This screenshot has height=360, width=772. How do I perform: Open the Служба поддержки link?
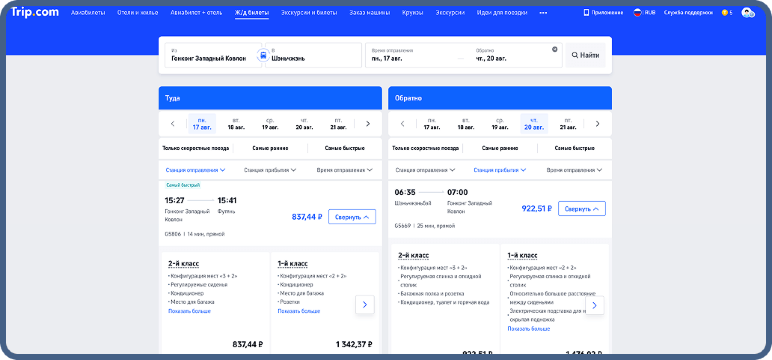tap(688, 13)
